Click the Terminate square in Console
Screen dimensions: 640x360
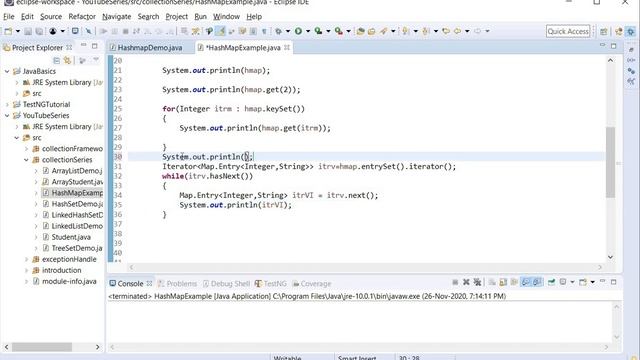pos(456,282)
